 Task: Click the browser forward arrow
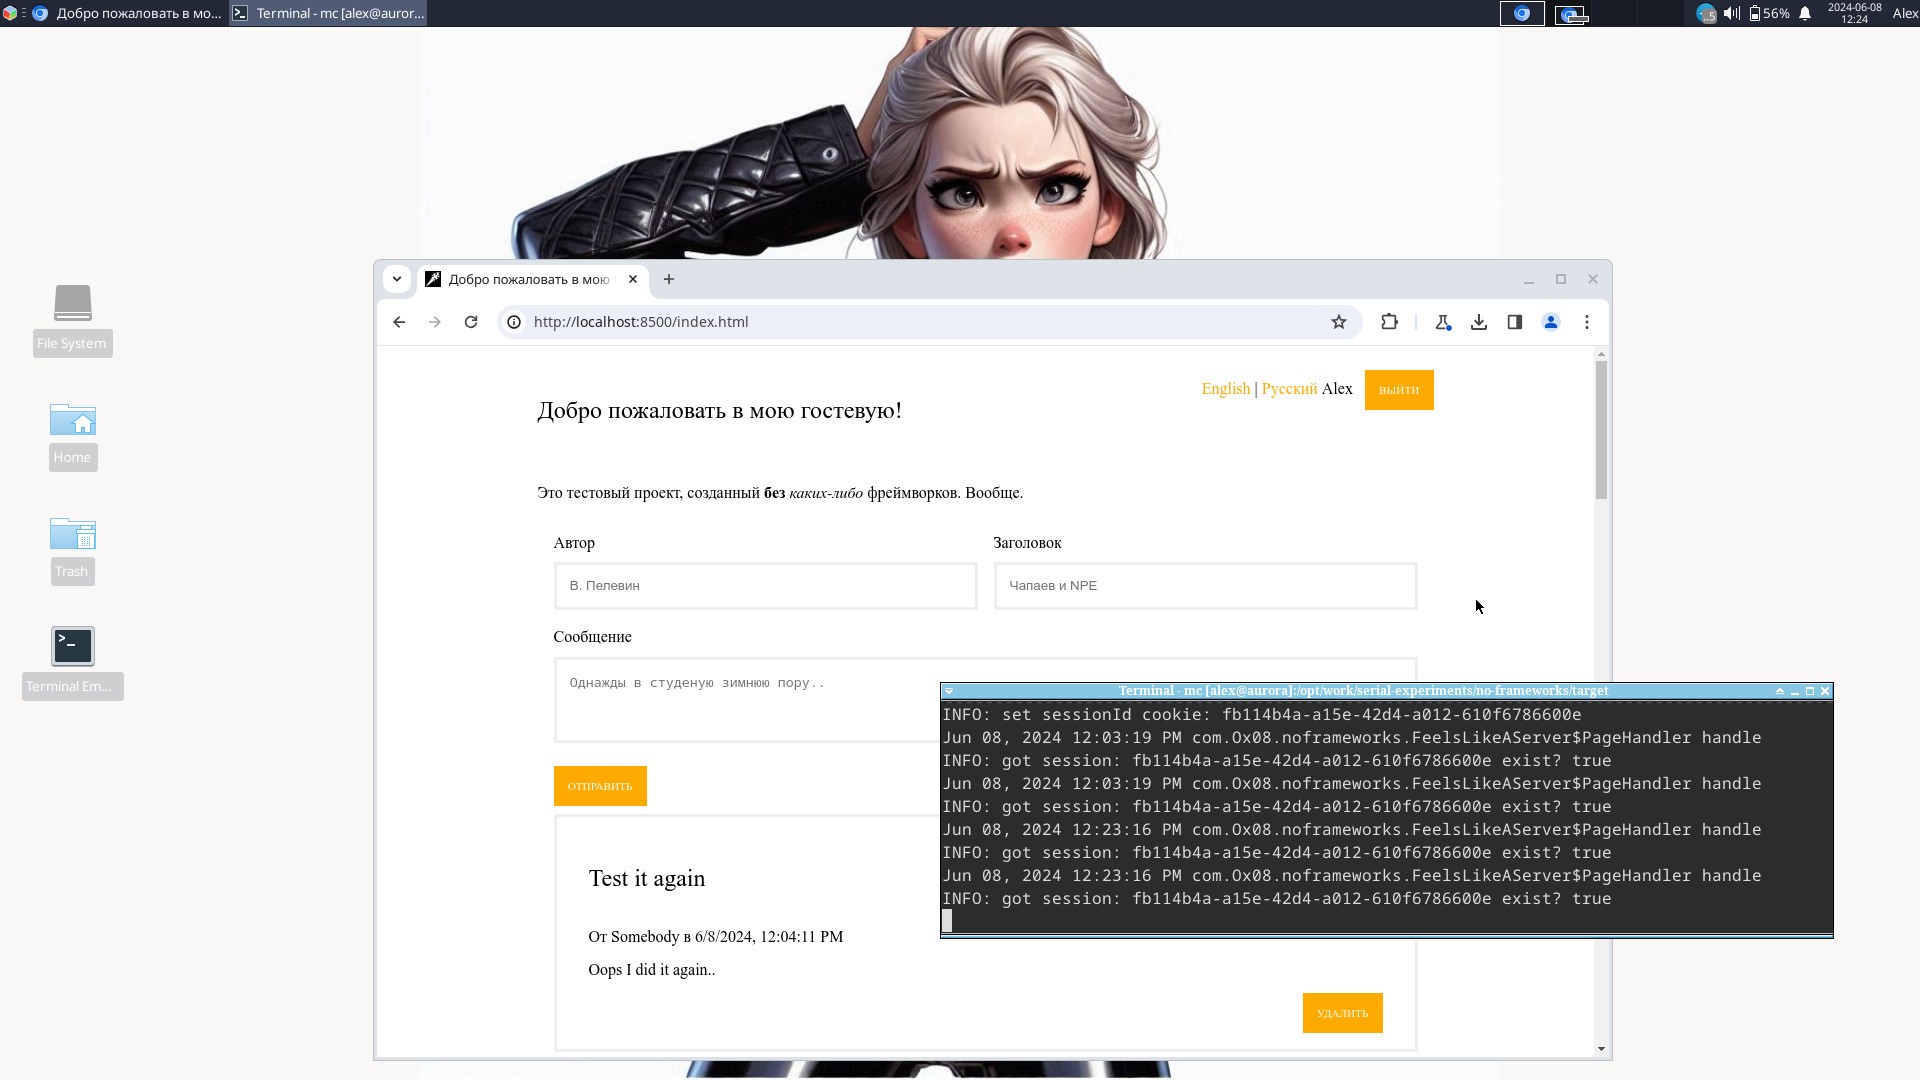click(434, 322)
